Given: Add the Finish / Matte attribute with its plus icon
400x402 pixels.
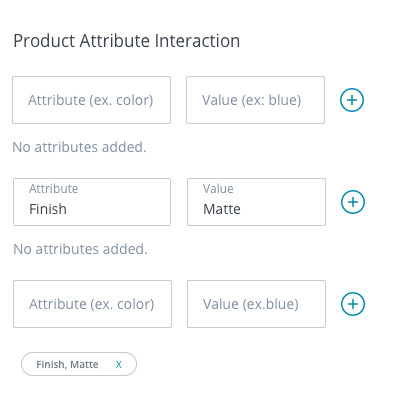Looking at the screenshot, I should point(353,202).
